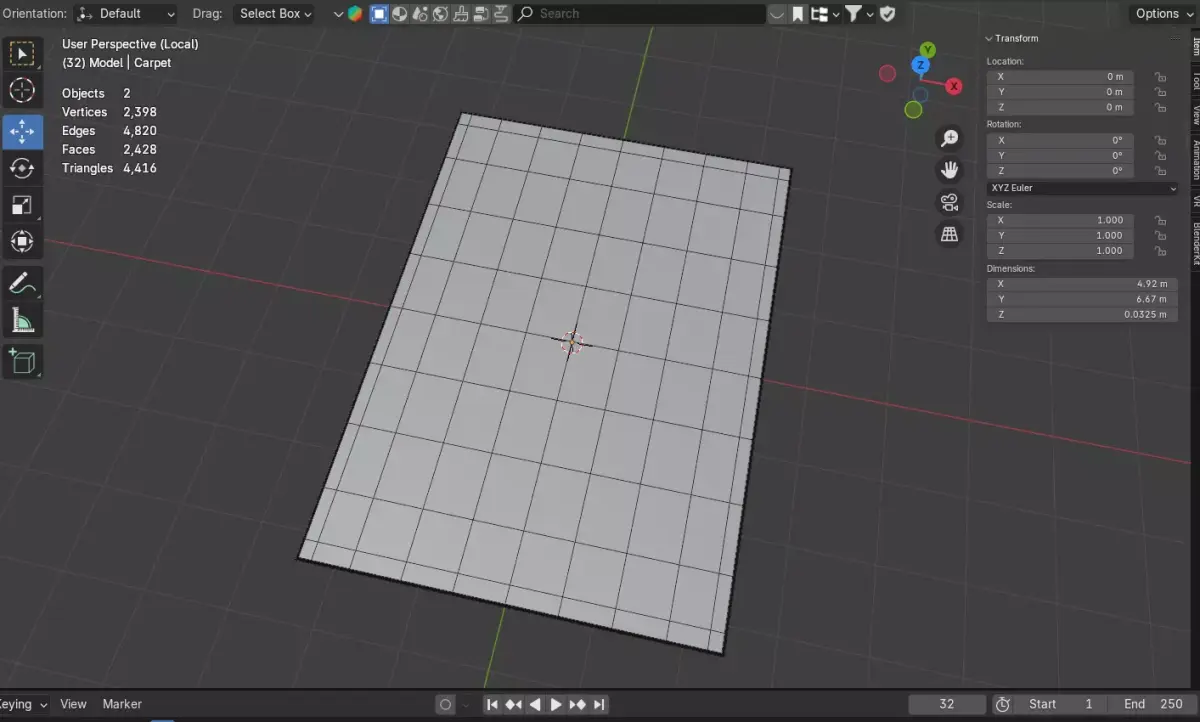Open the auto keying options dropdown arrow
This screenshot has width=1200, height=722.
(x=466, y=704)
